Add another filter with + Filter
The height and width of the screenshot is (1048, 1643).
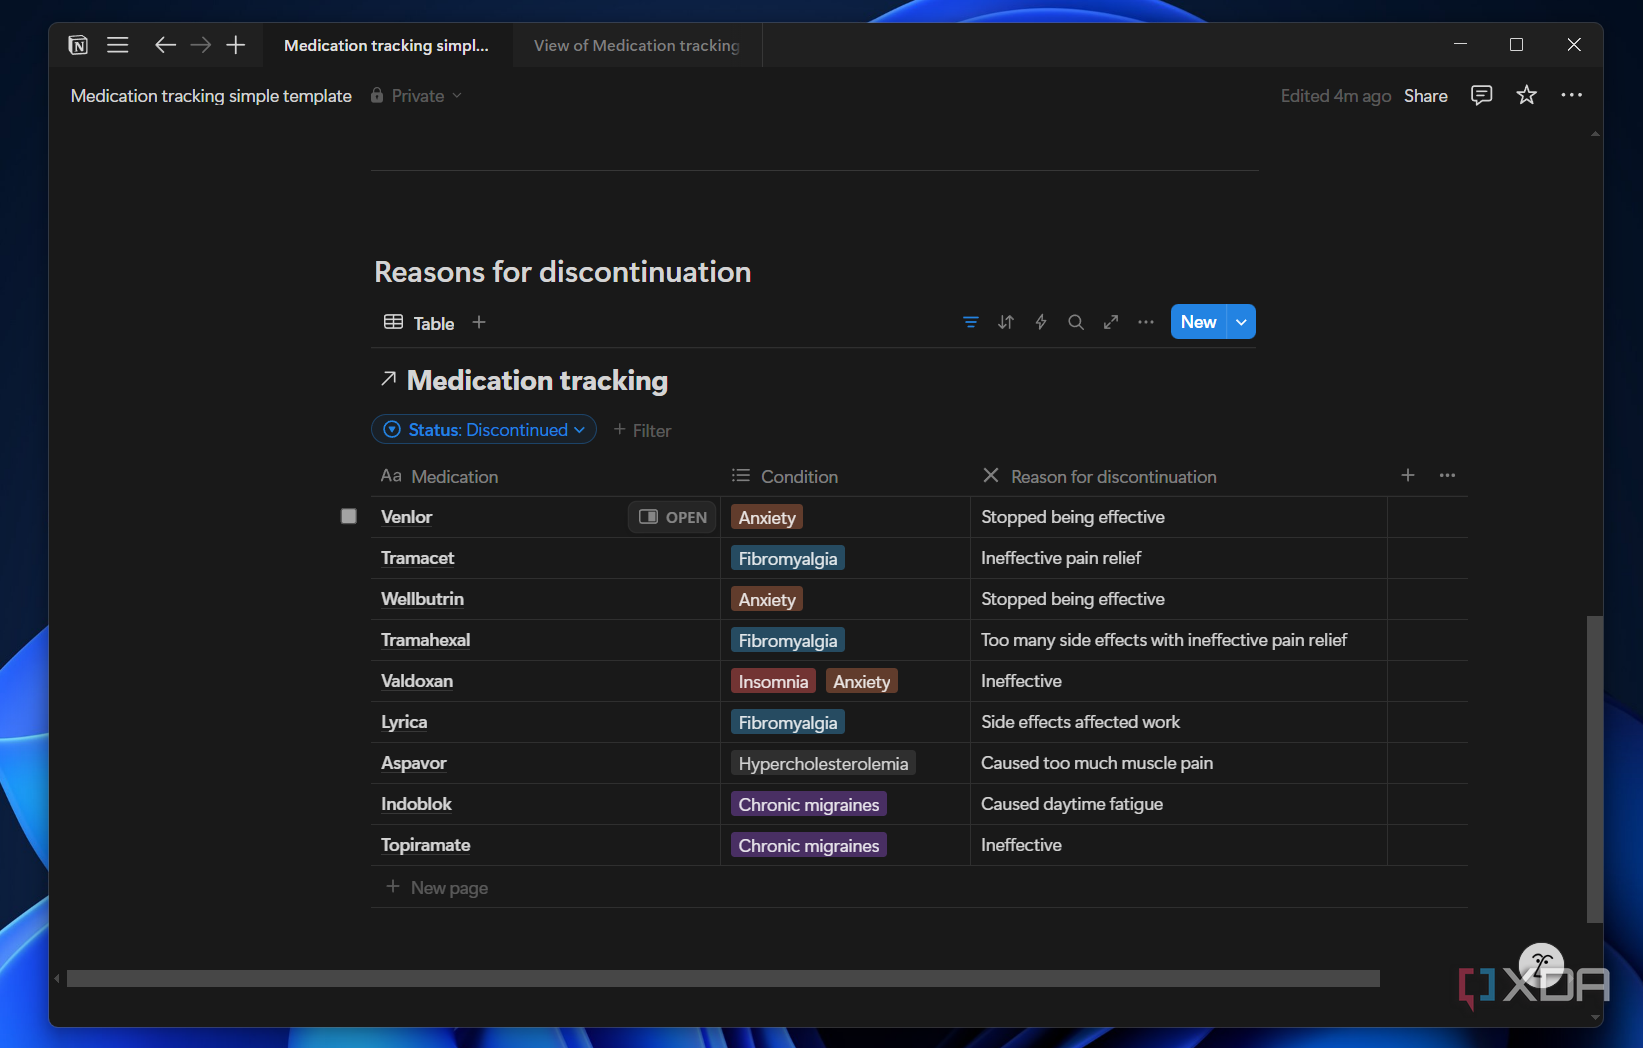(x=642, y=430)
